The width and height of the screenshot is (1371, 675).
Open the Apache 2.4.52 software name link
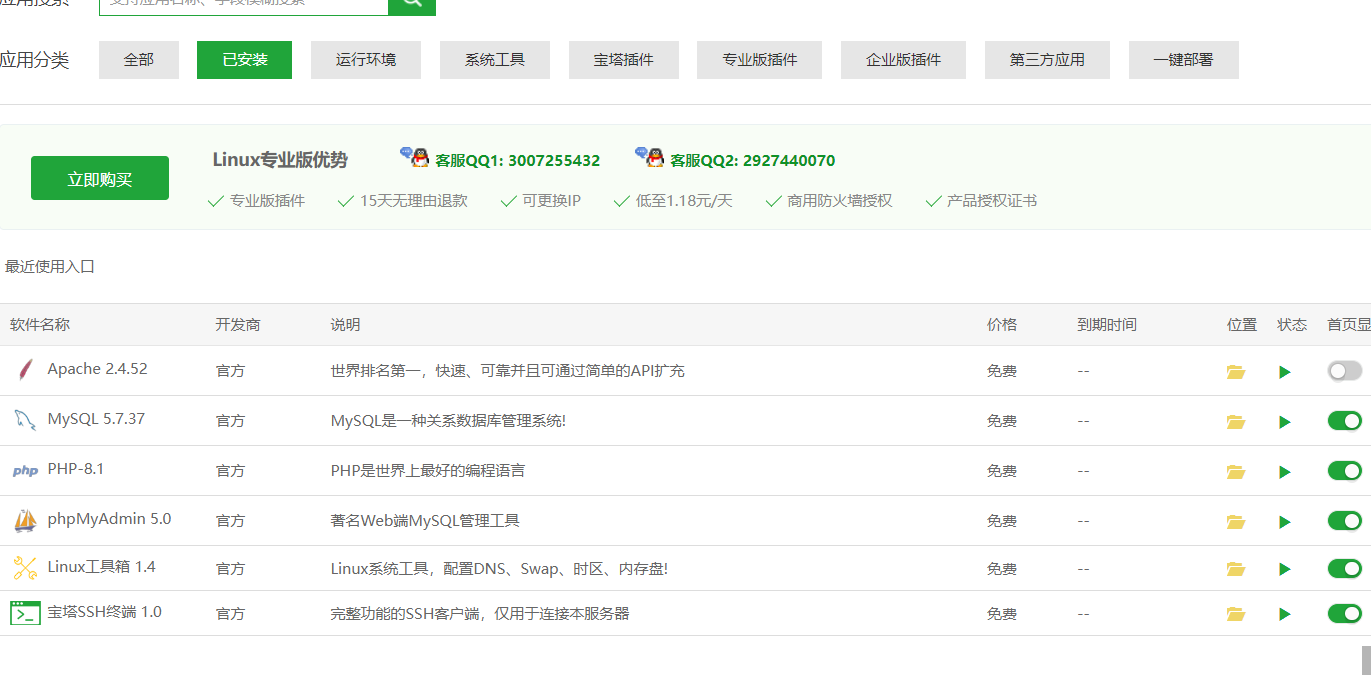[97, 369]
